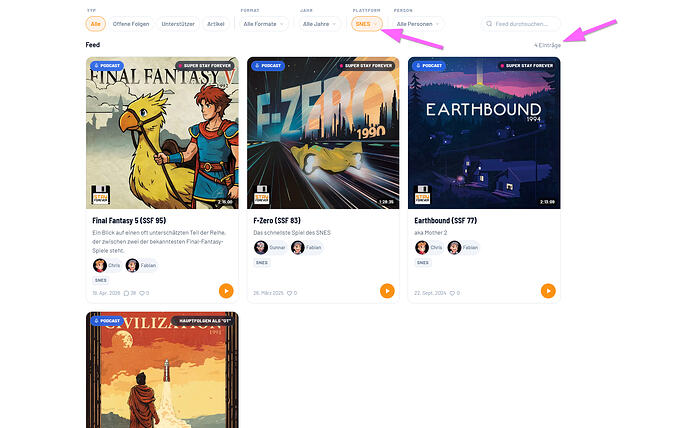Like the Earthbound episode heart icon
The width and height of the screenshot is (690, 428).
pos(451,293)
